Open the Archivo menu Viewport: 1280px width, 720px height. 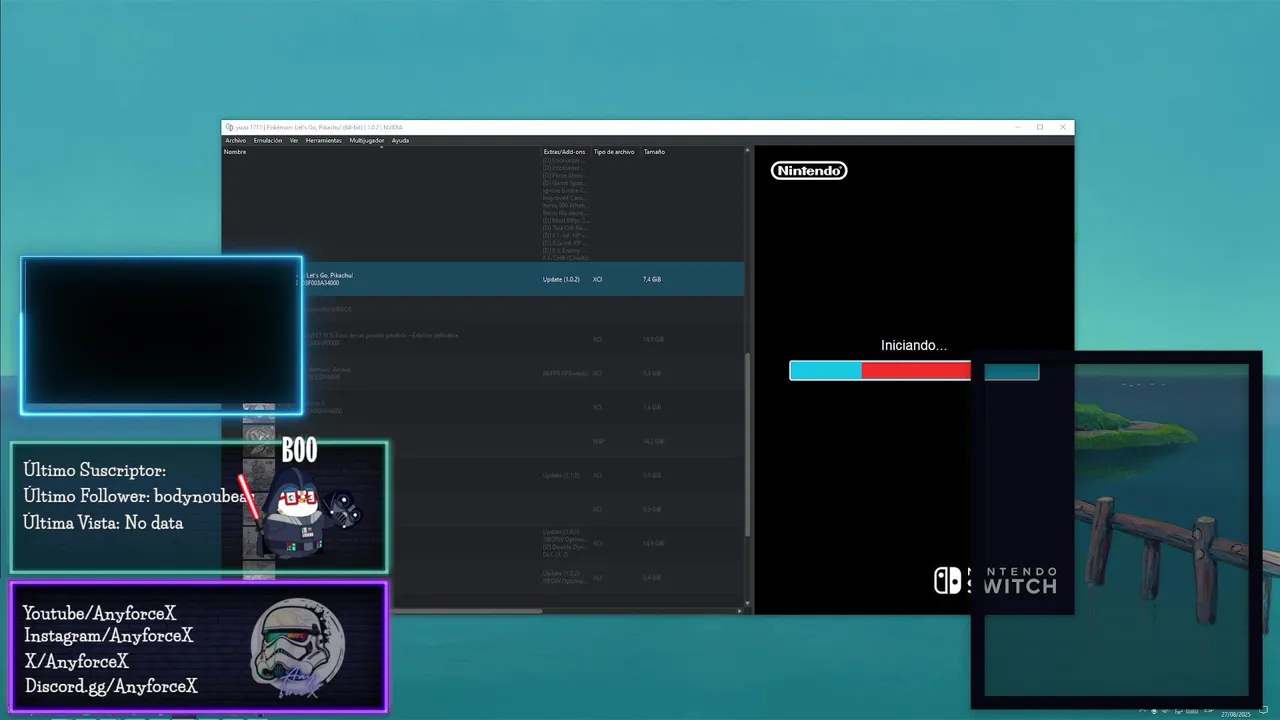point(235,141)
